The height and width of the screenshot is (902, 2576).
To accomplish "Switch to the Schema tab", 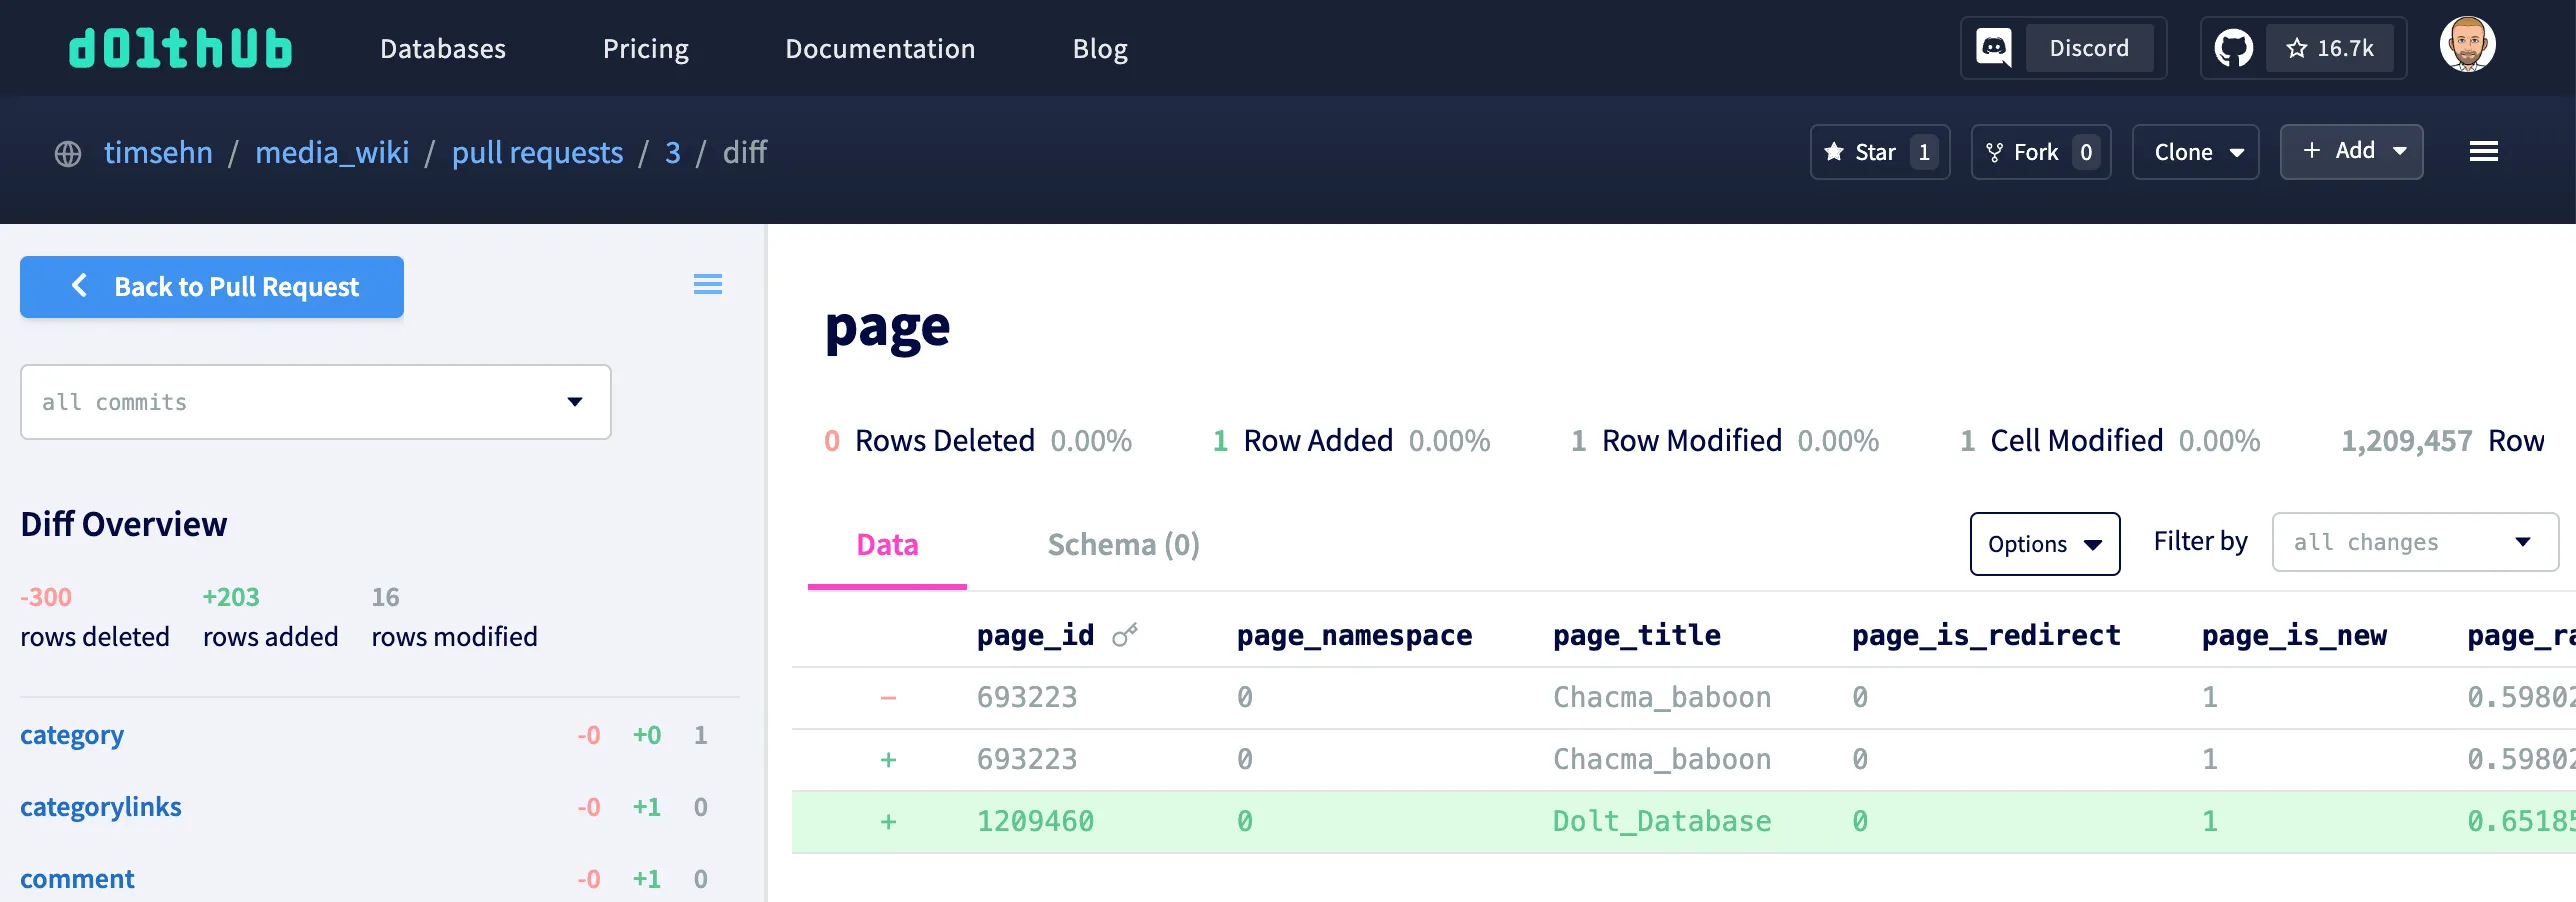I will click(1122, 544).
